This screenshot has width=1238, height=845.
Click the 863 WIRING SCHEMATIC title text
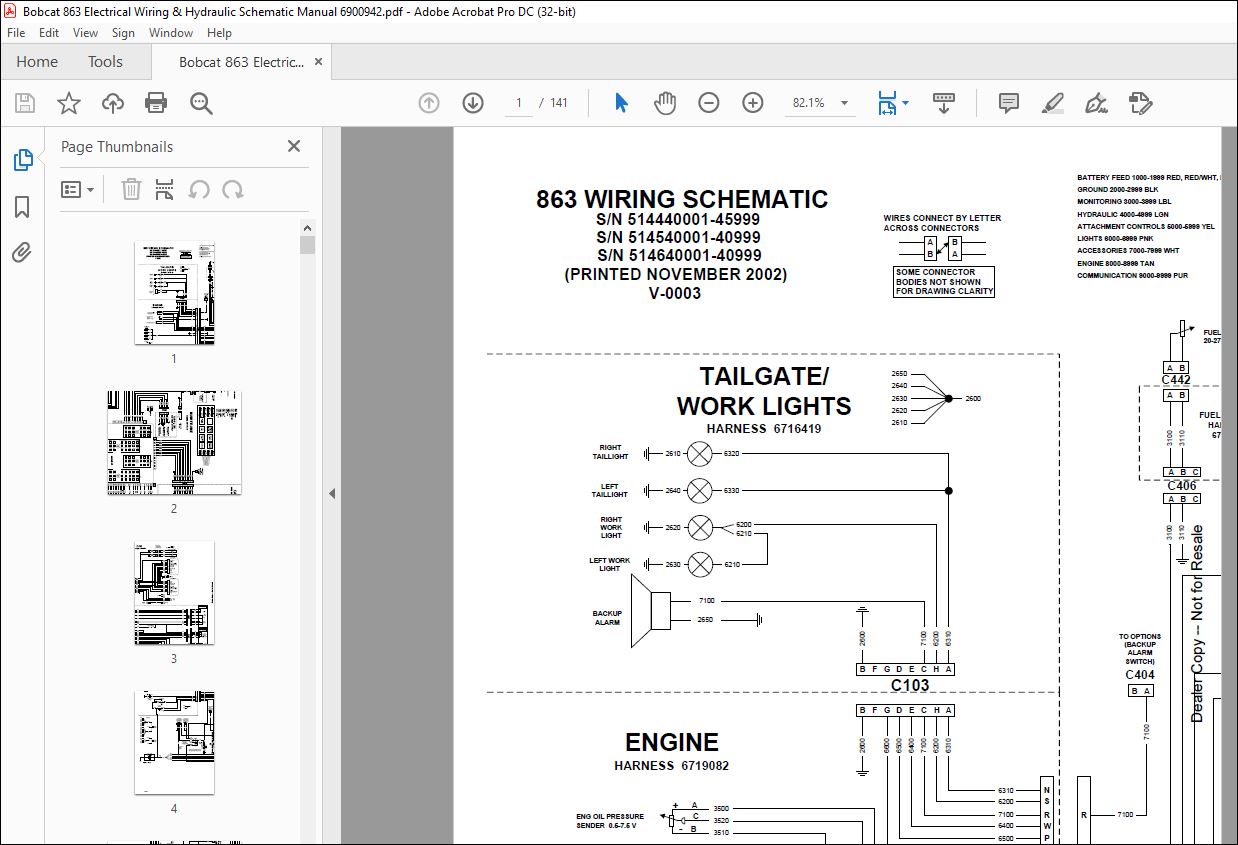point(682,199)
